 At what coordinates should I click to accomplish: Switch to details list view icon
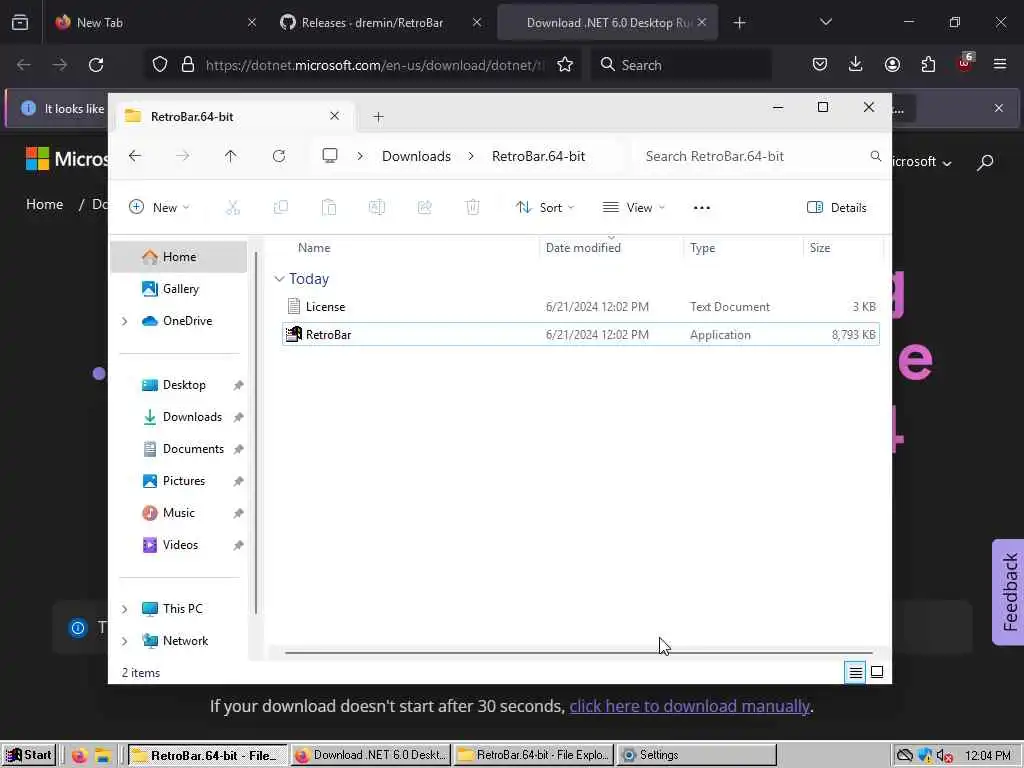(856, 672)
